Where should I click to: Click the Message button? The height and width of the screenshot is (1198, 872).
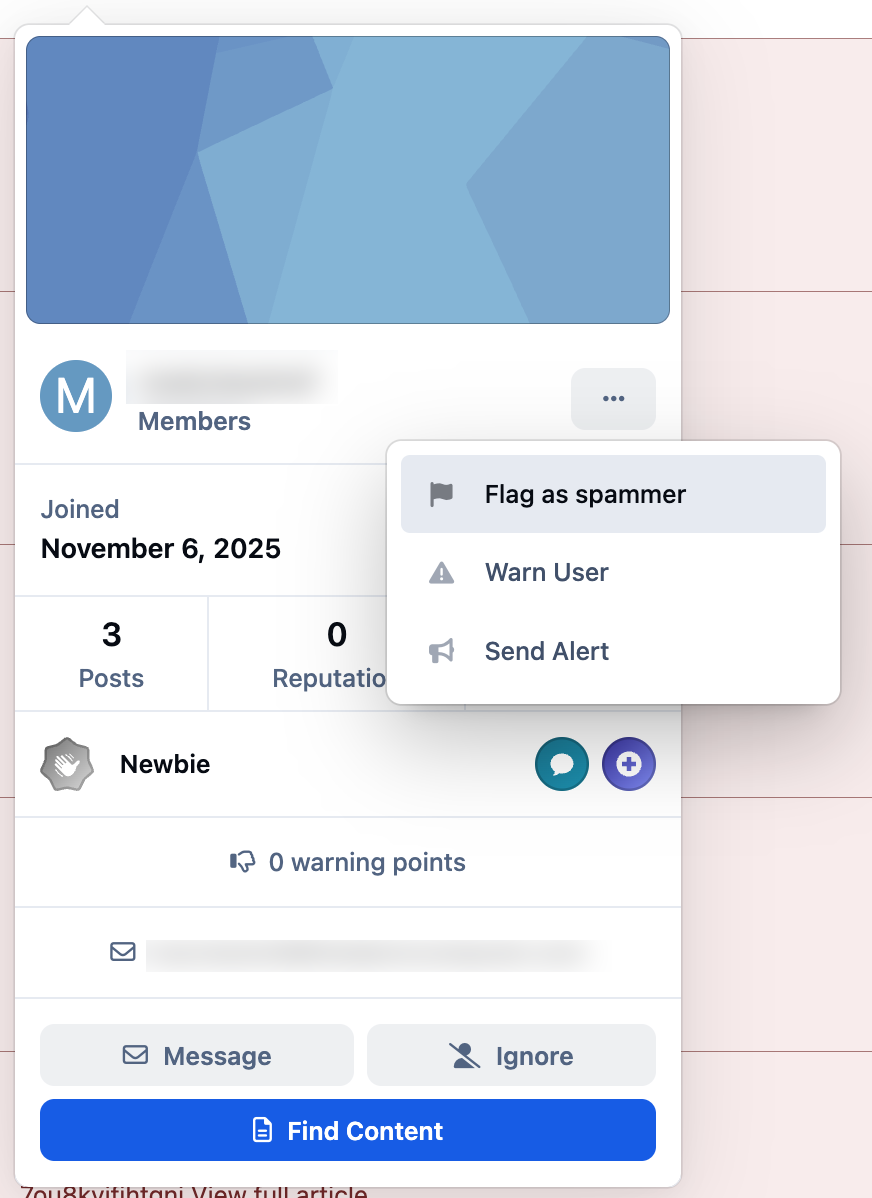197,1055
